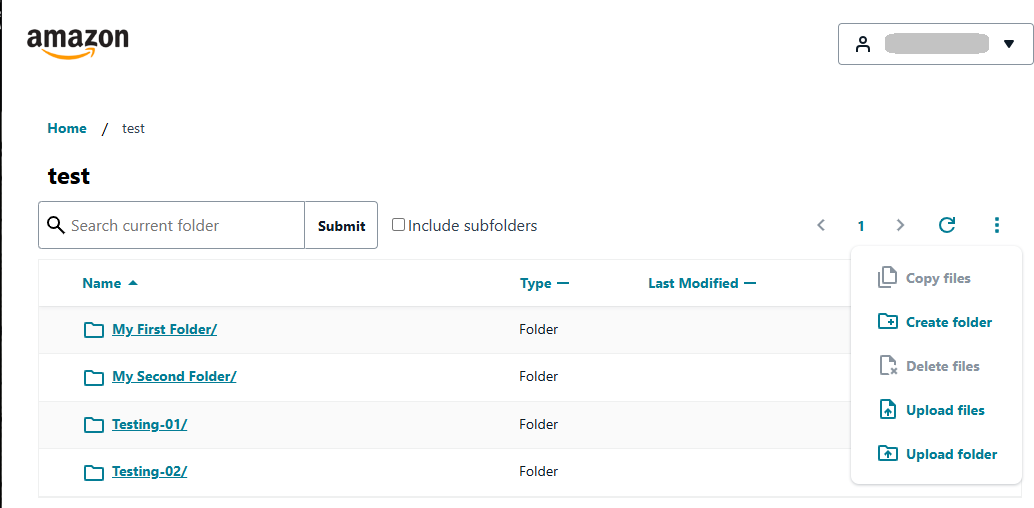Click the folder icon beside Testing-01
The width and height of the screenshot is (1034, 508).
[94, 425]
